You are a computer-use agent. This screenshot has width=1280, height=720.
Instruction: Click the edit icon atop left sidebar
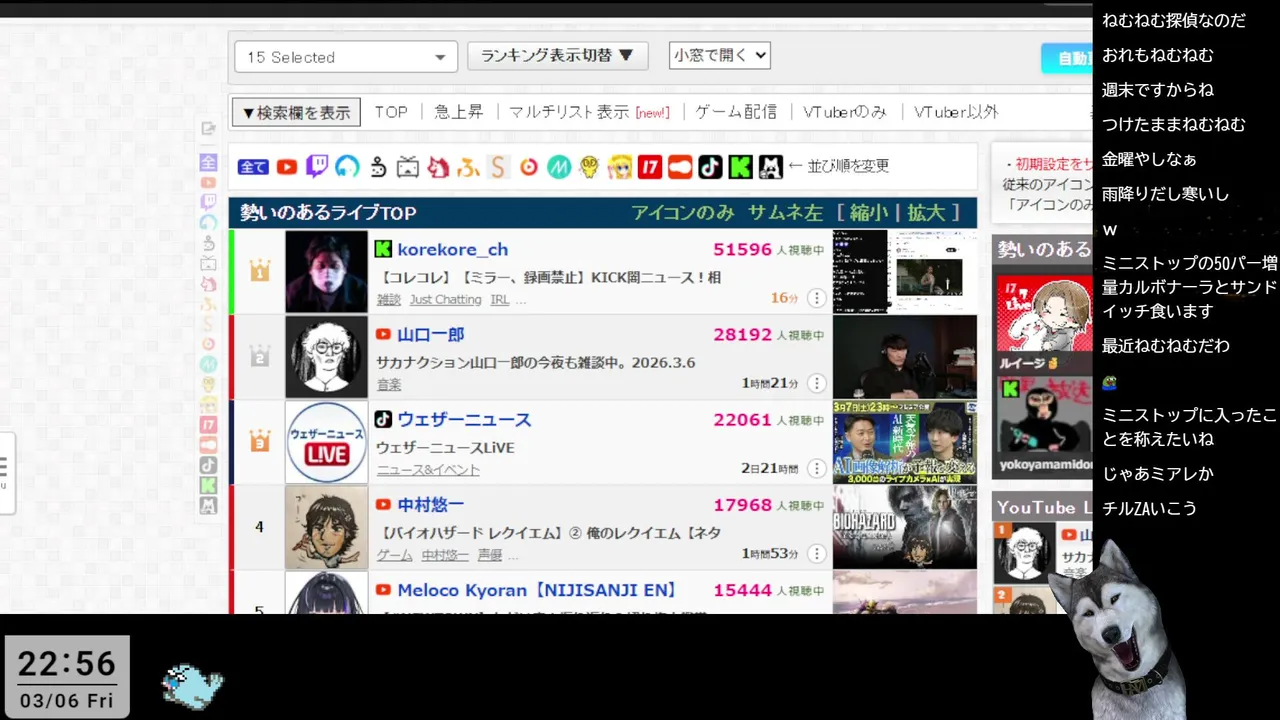click(x=208, y=128)
